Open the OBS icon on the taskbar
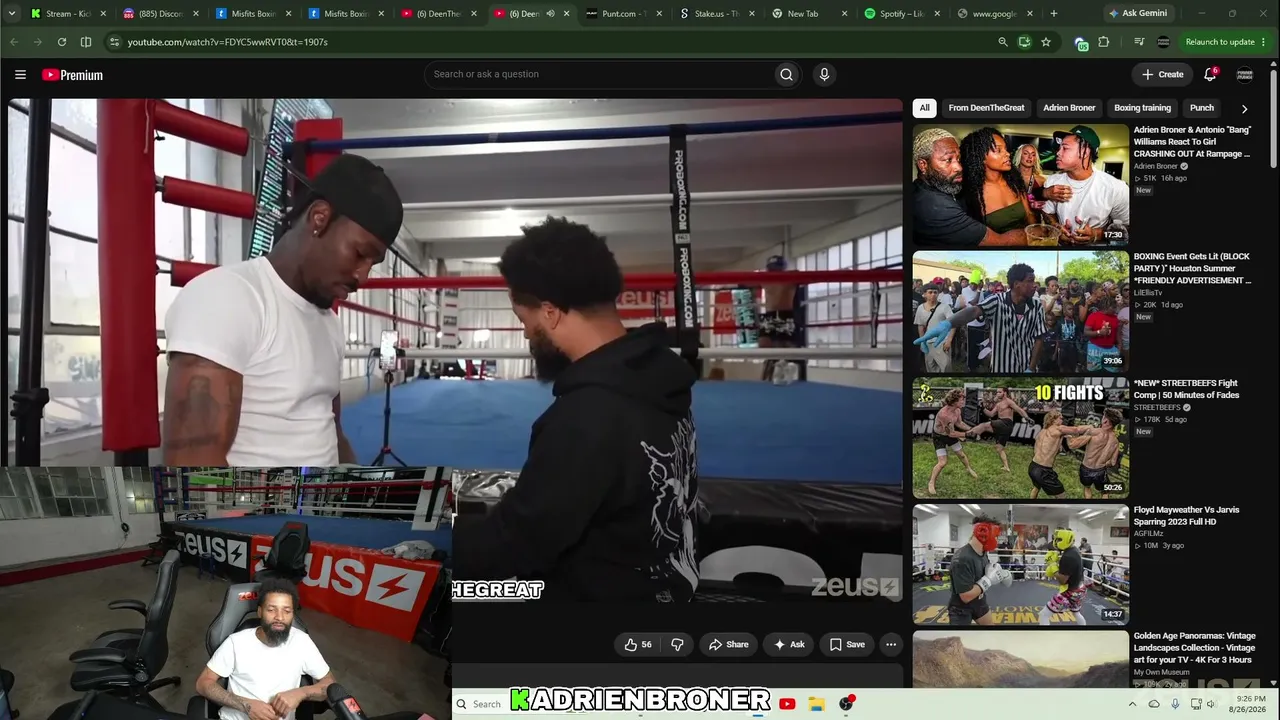1280x720 pixels. (x=846, y=704)
